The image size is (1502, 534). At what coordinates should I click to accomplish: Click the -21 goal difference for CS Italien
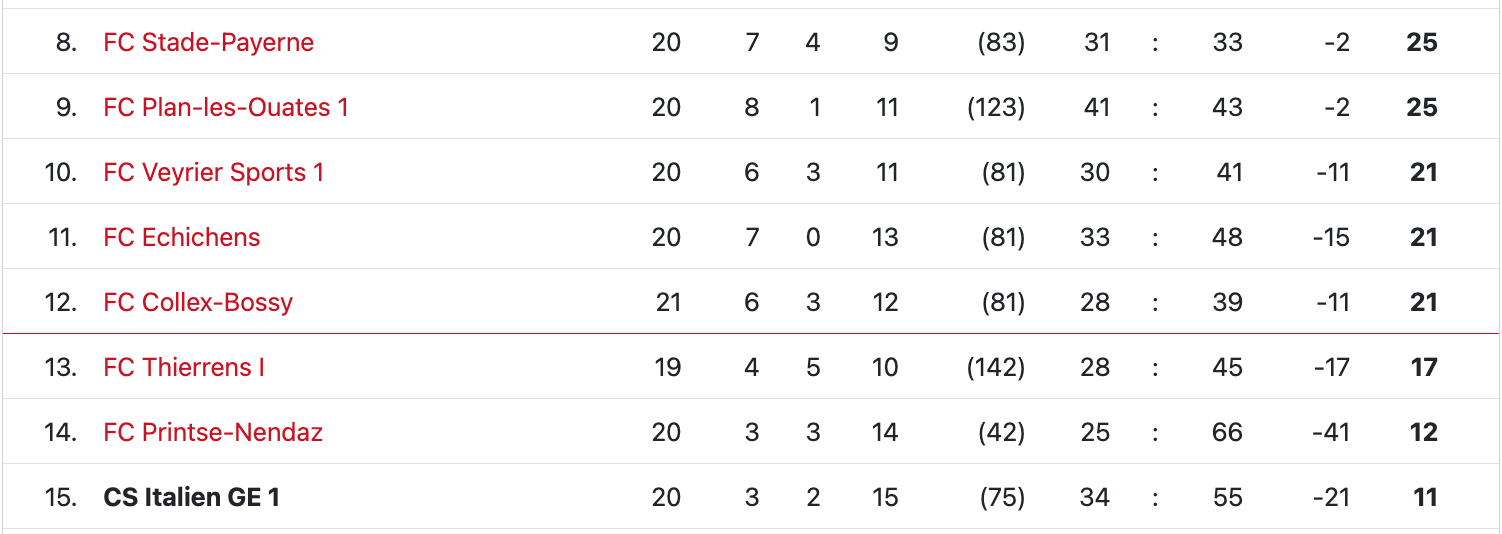[1331, 497]
